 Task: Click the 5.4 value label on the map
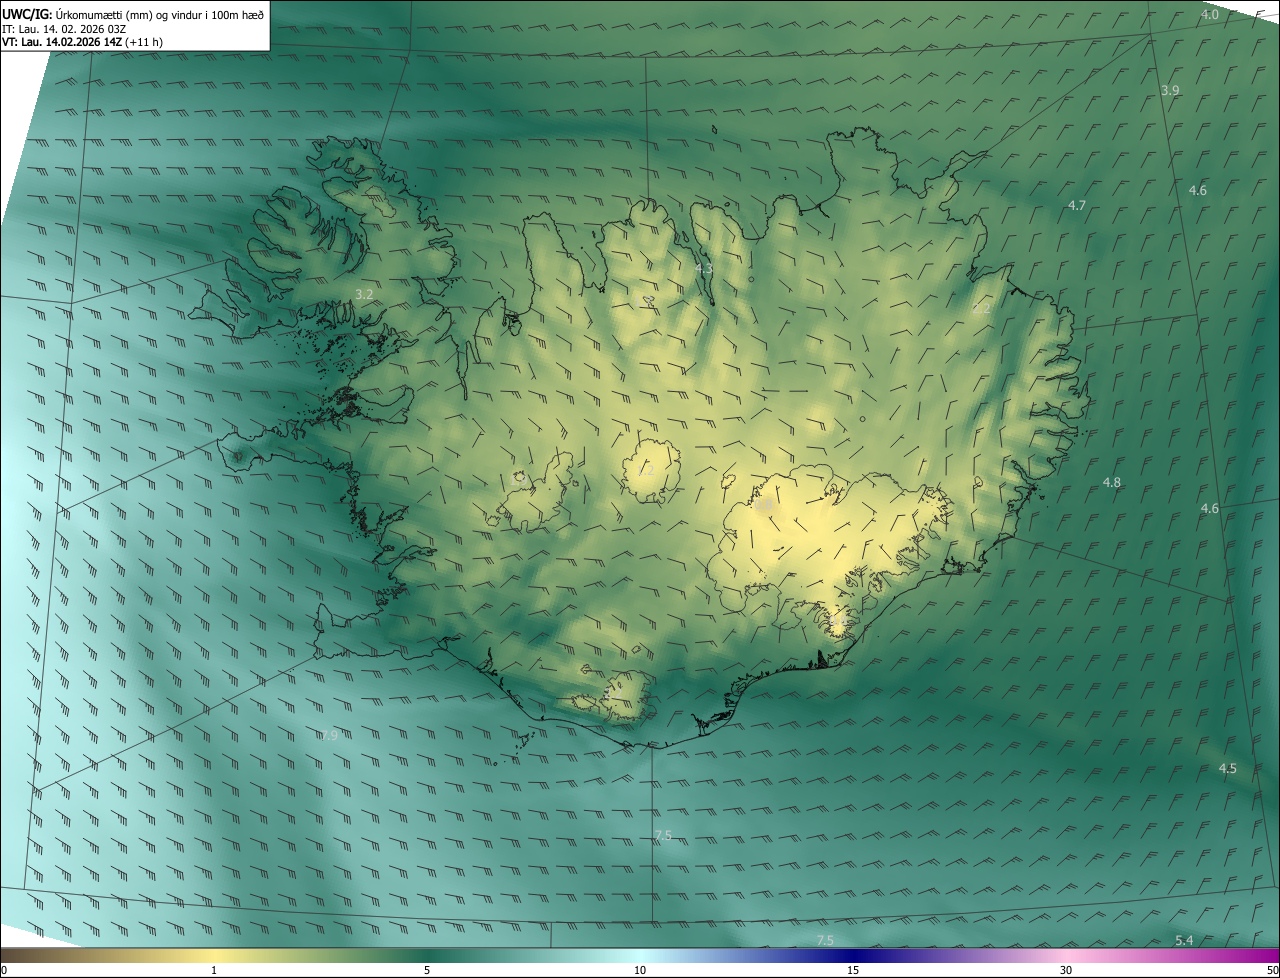point(1184,940)
